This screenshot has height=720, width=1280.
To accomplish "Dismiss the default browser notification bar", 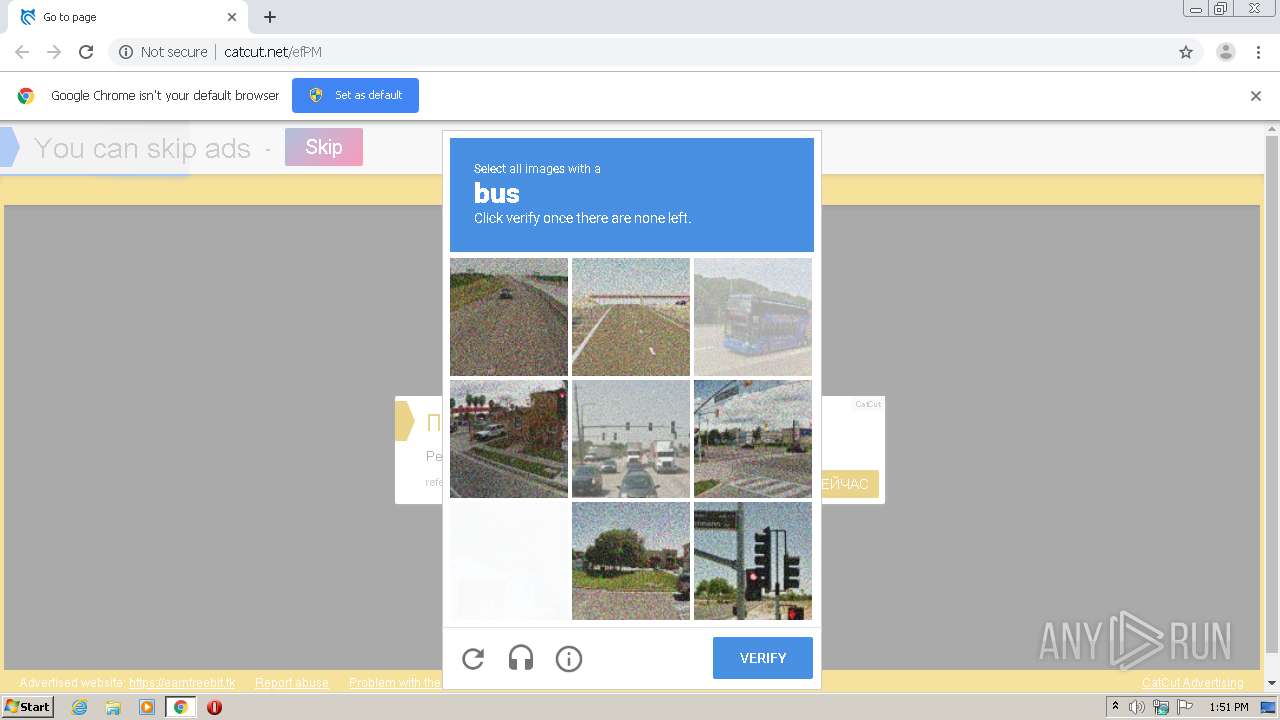I will tap(1256, 96).
